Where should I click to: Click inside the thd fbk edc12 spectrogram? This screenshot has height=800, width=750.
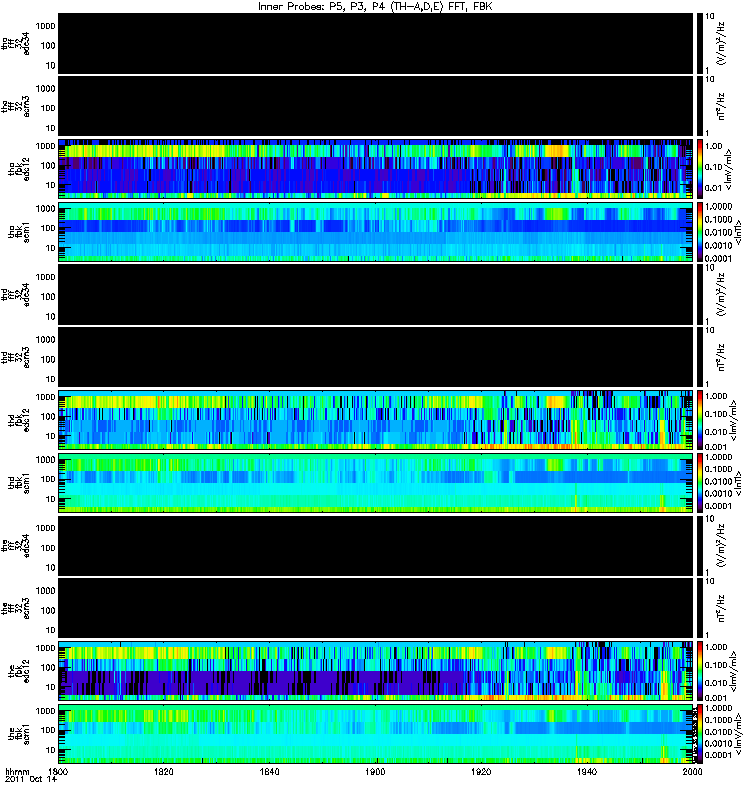tap(376, 420)
